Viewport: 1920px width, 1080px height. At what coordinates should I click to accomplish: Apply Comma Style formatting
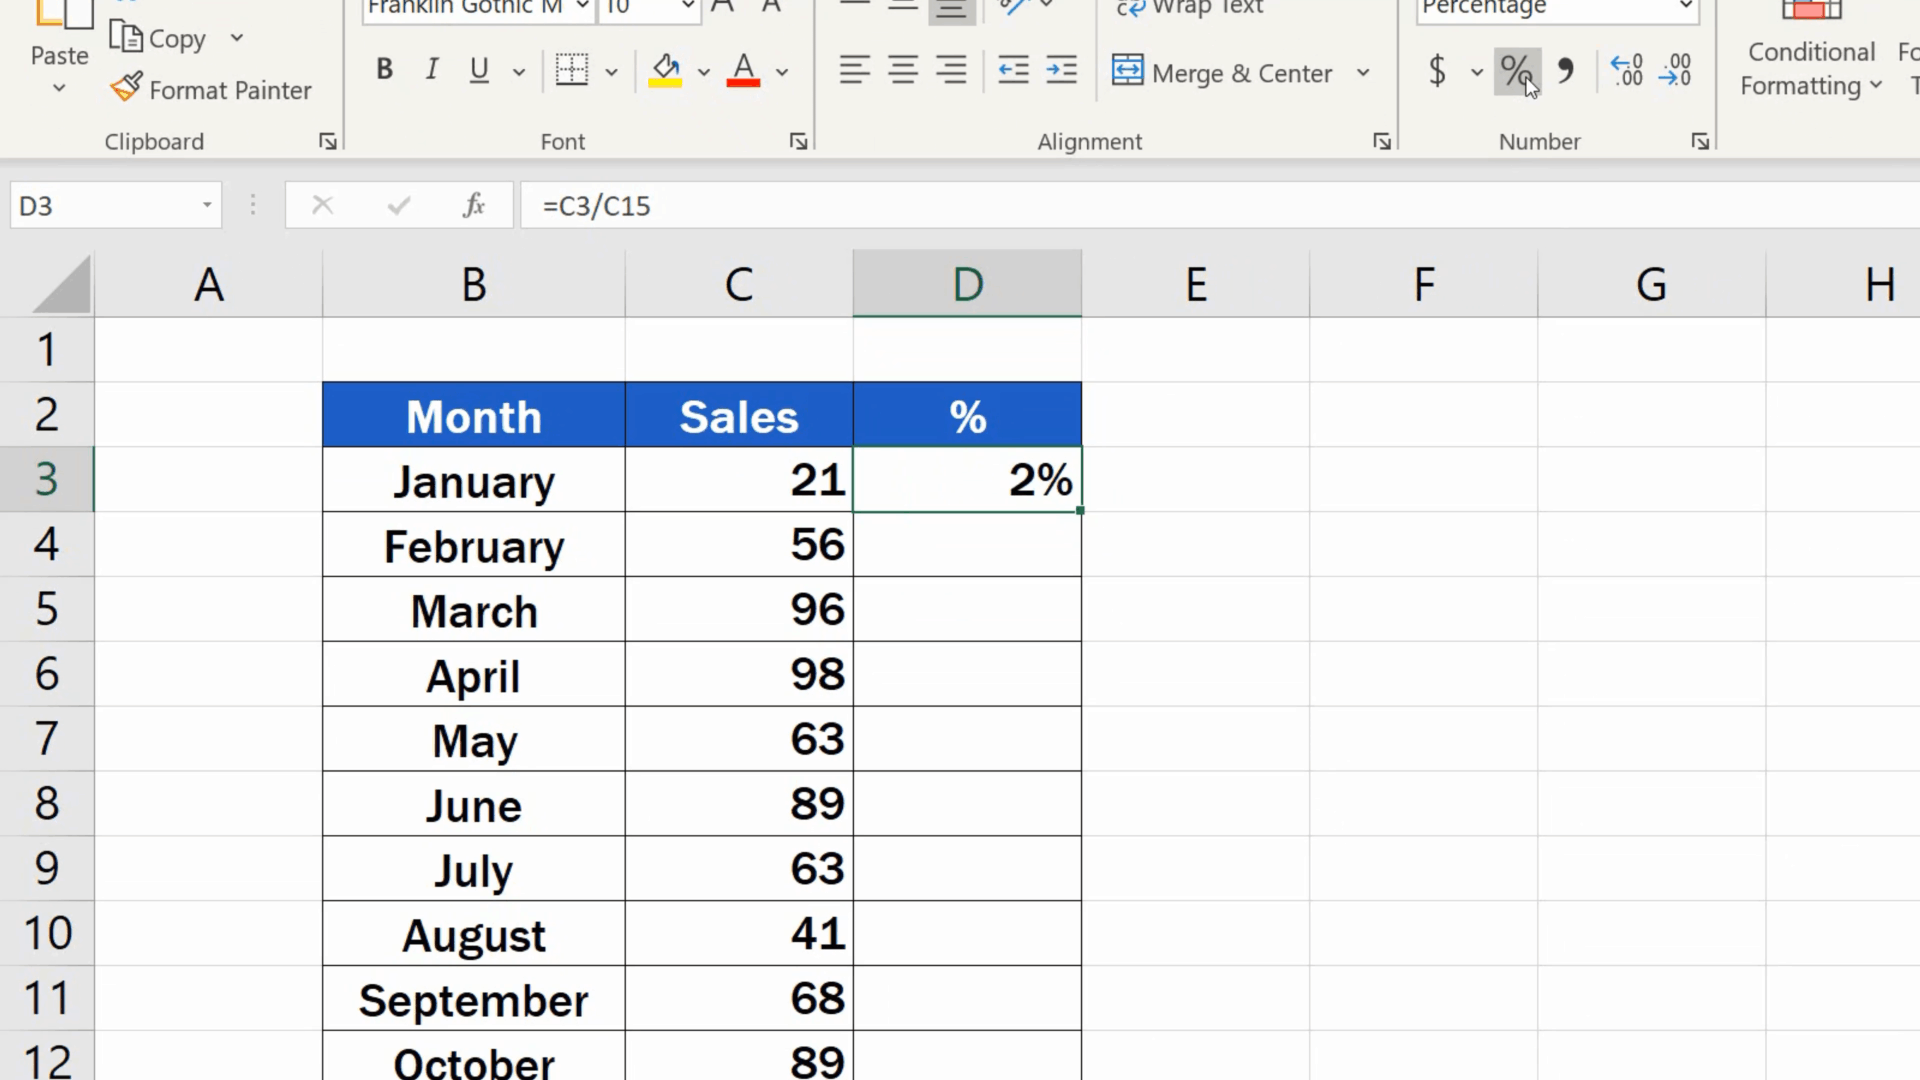click(1565, 71)
